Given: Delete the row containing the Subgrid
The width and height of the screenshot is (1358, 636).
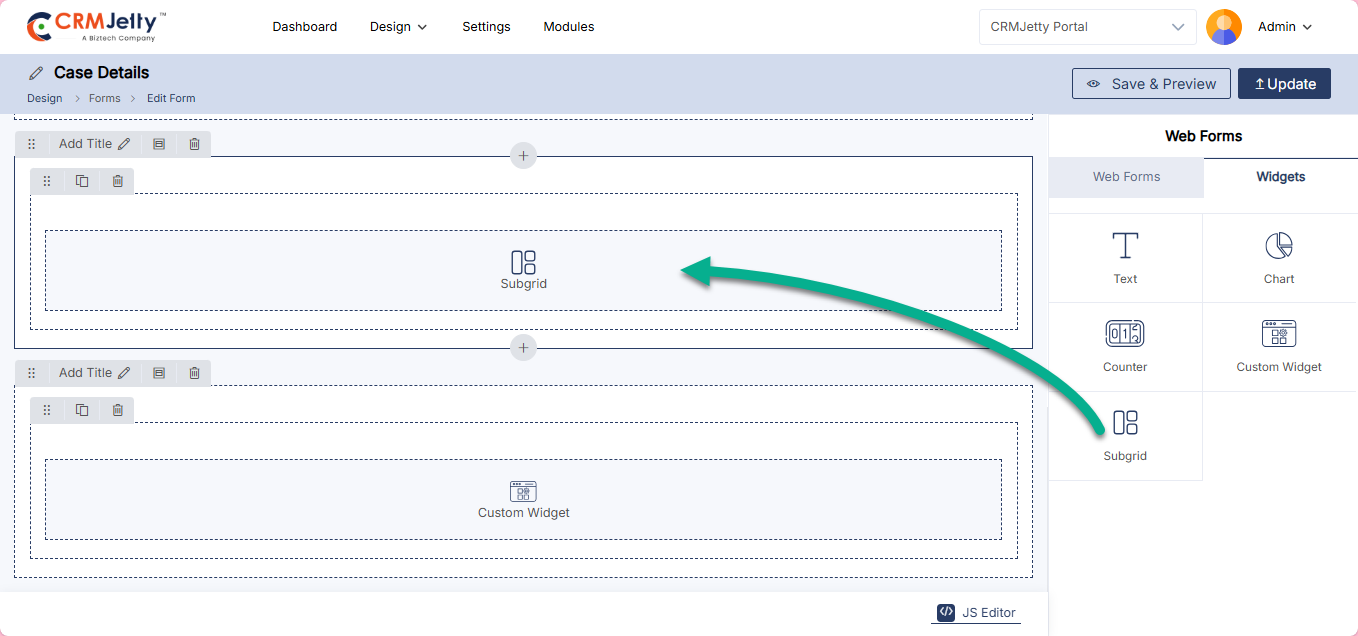Looking at the screenshot, I should 118,181.
